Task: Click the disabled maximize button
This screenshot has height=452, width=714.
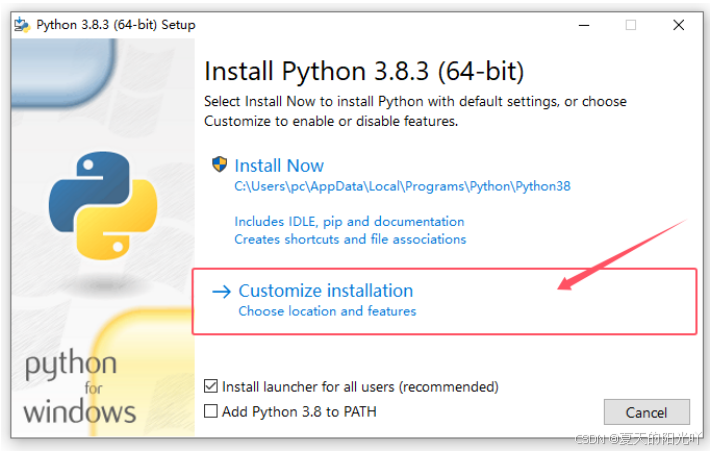Action: [x=631, y=25]
